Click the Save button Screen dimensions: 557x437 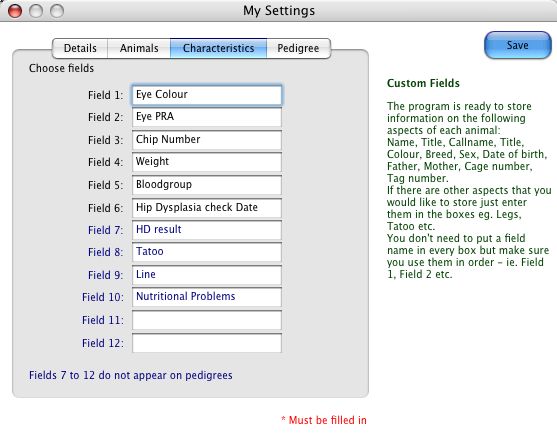tap(518, 45)
